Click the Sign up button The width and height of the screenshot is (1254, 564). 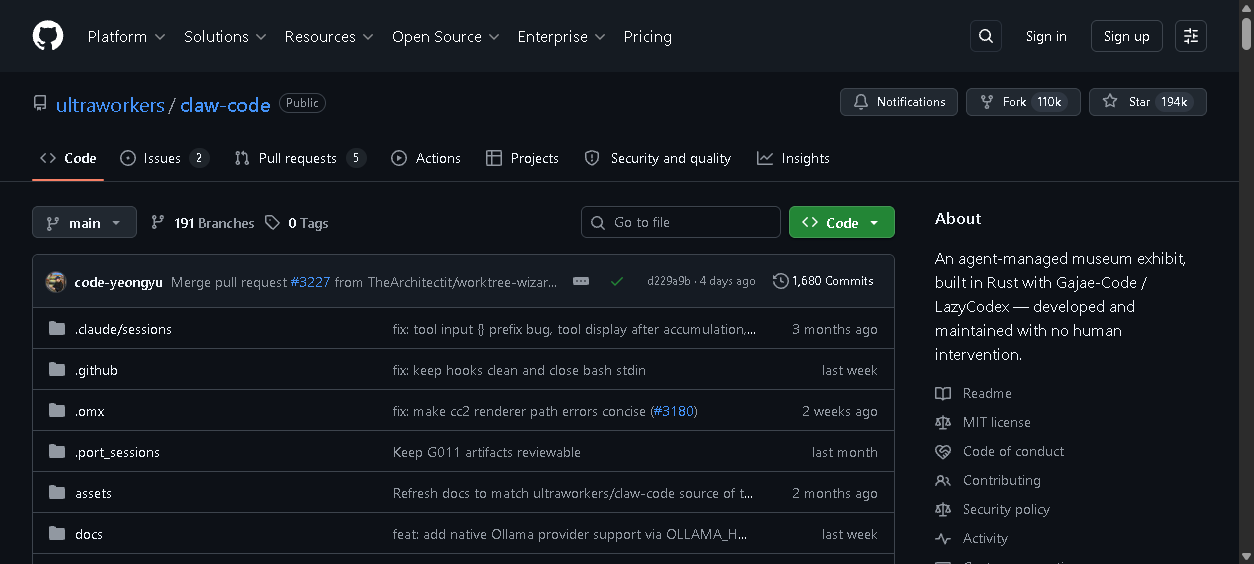click(x=1127, y=36)
